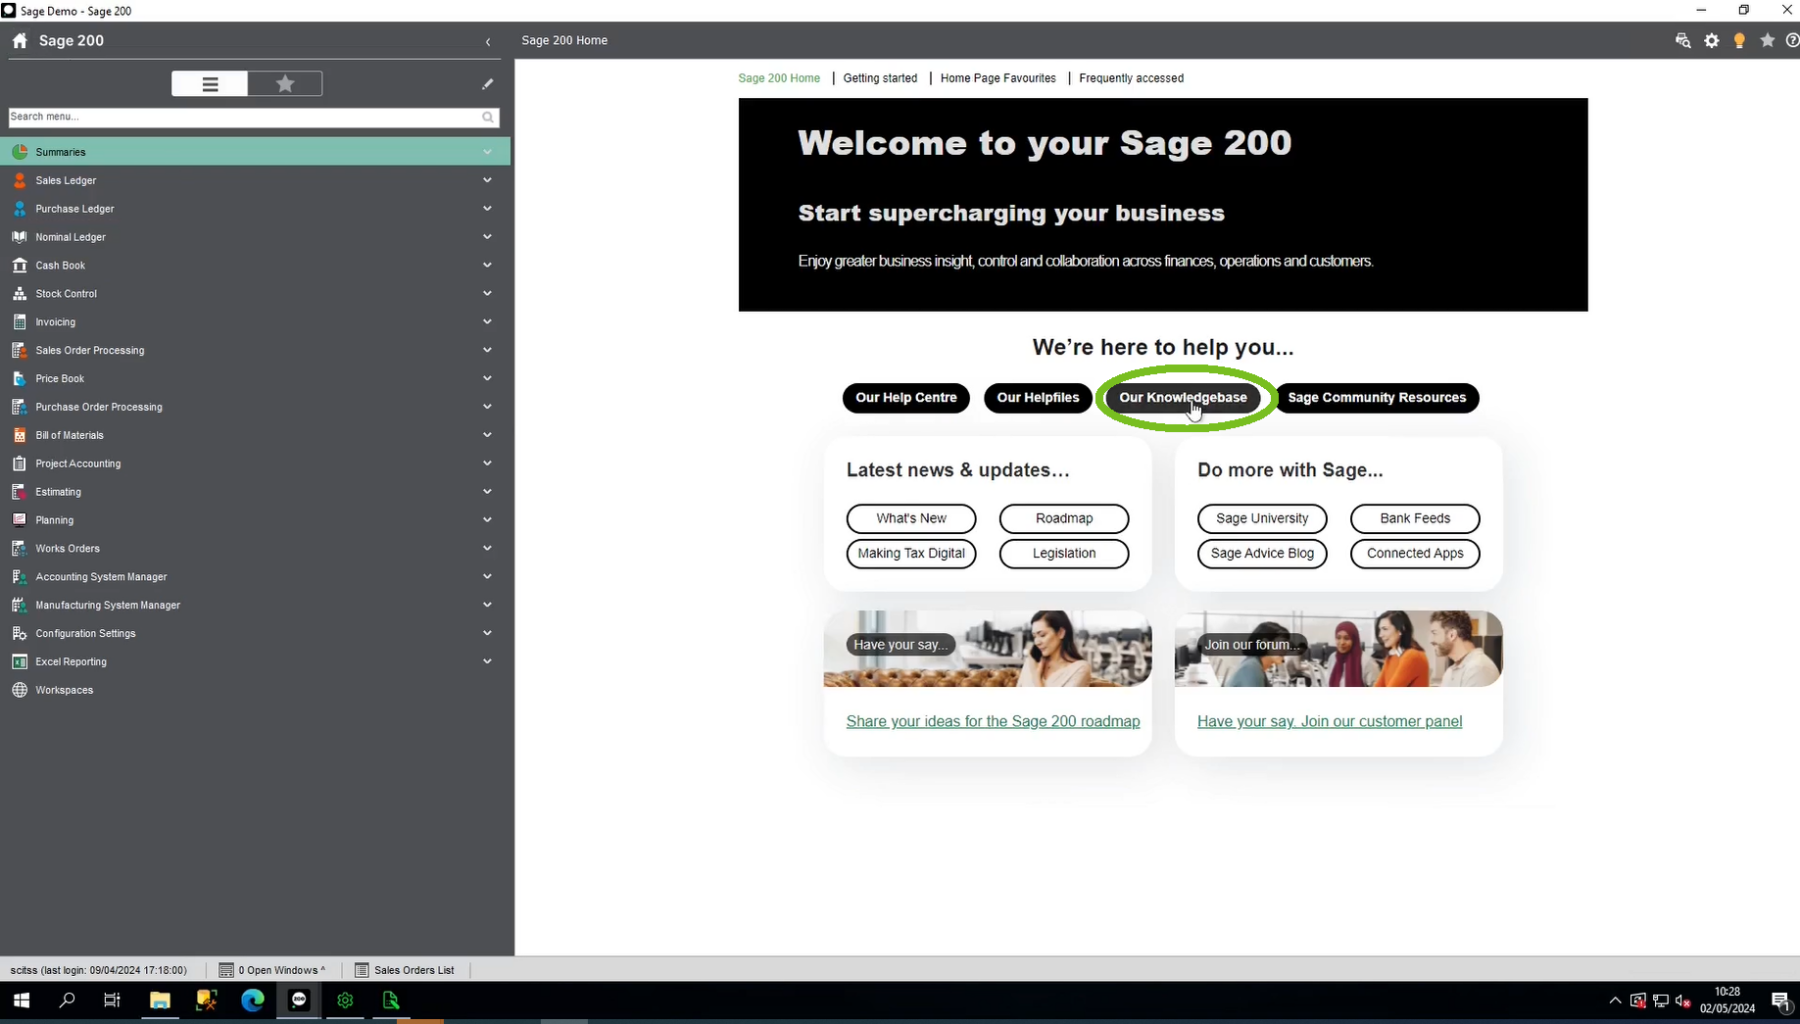Switch sidebar to list menu view
This screenshot has height=1024, width=1800.
point(210,84)
